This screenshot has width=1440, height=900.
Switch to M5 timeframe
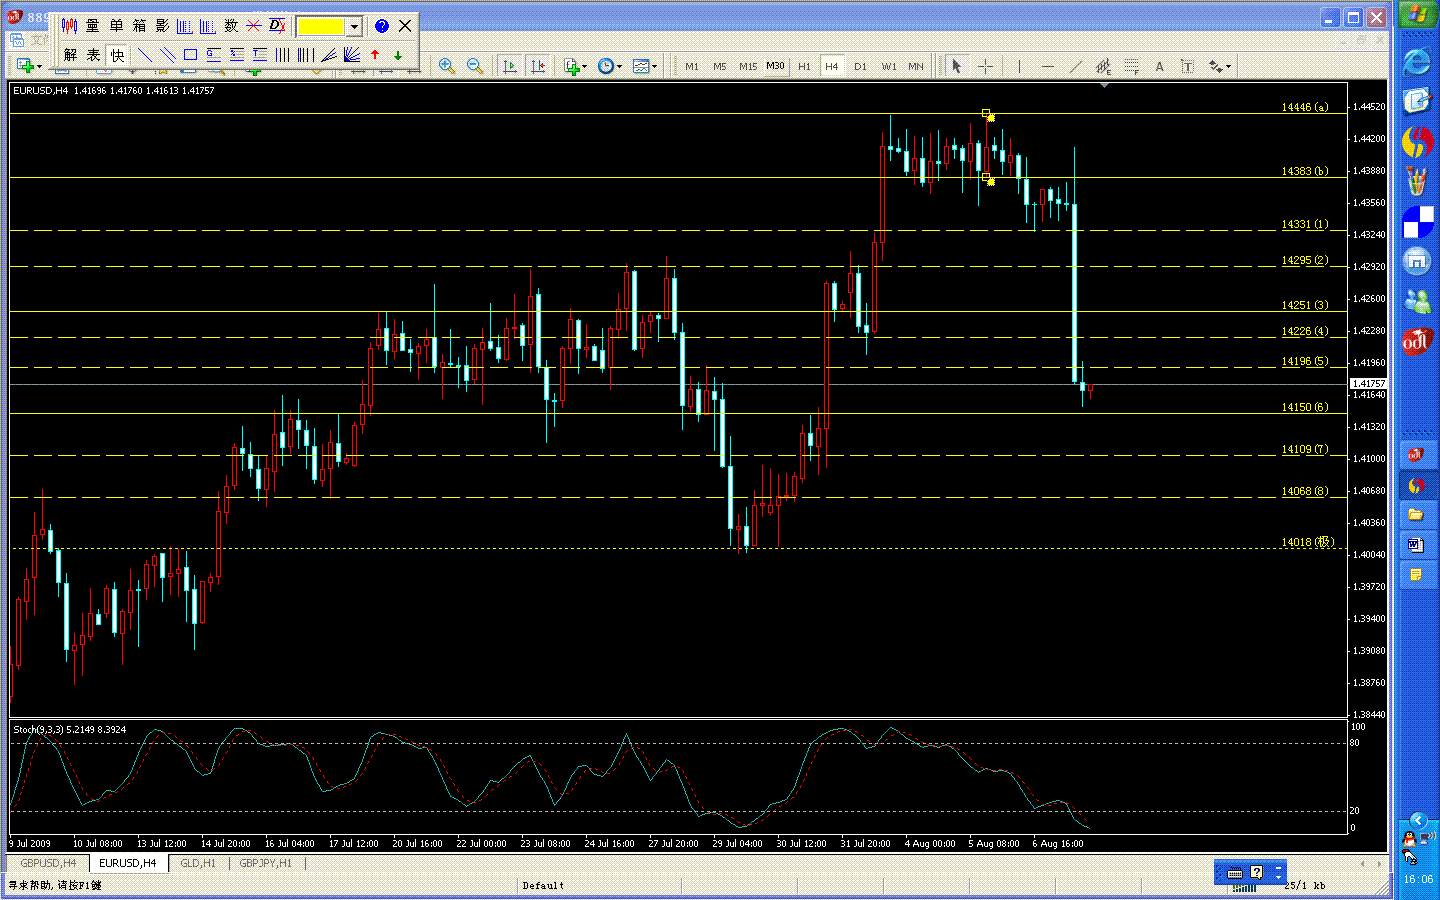pos(720,66)
